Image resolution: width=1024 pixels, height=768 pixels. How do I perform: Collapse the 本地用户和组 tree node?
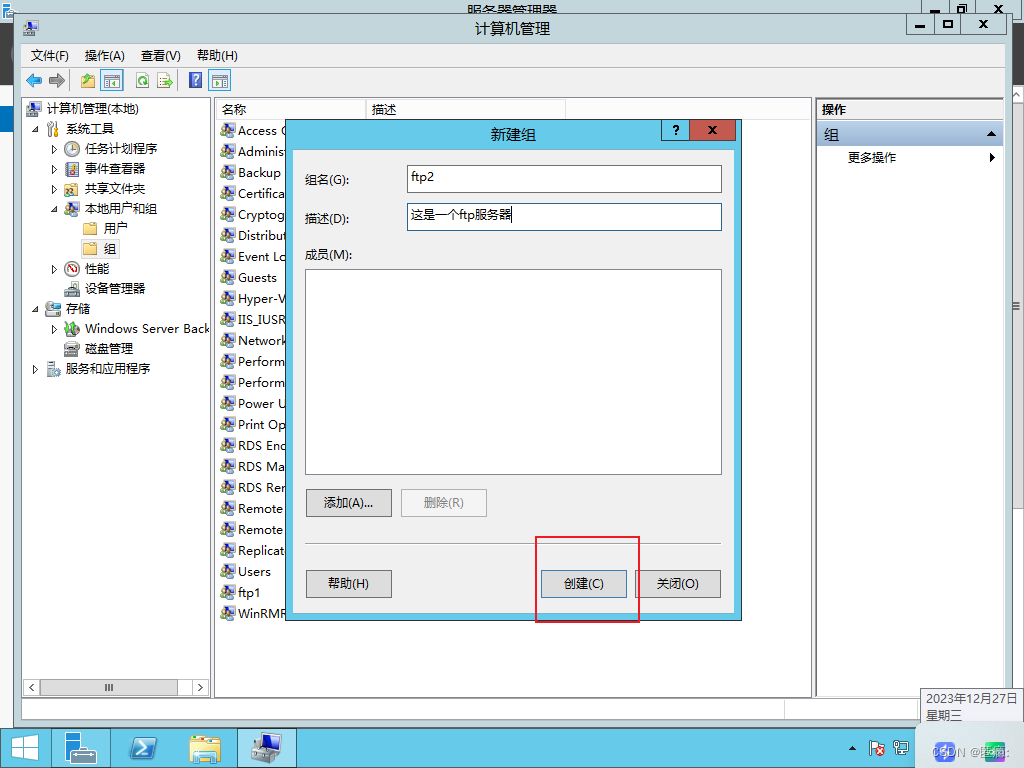[x=54, y=210]
